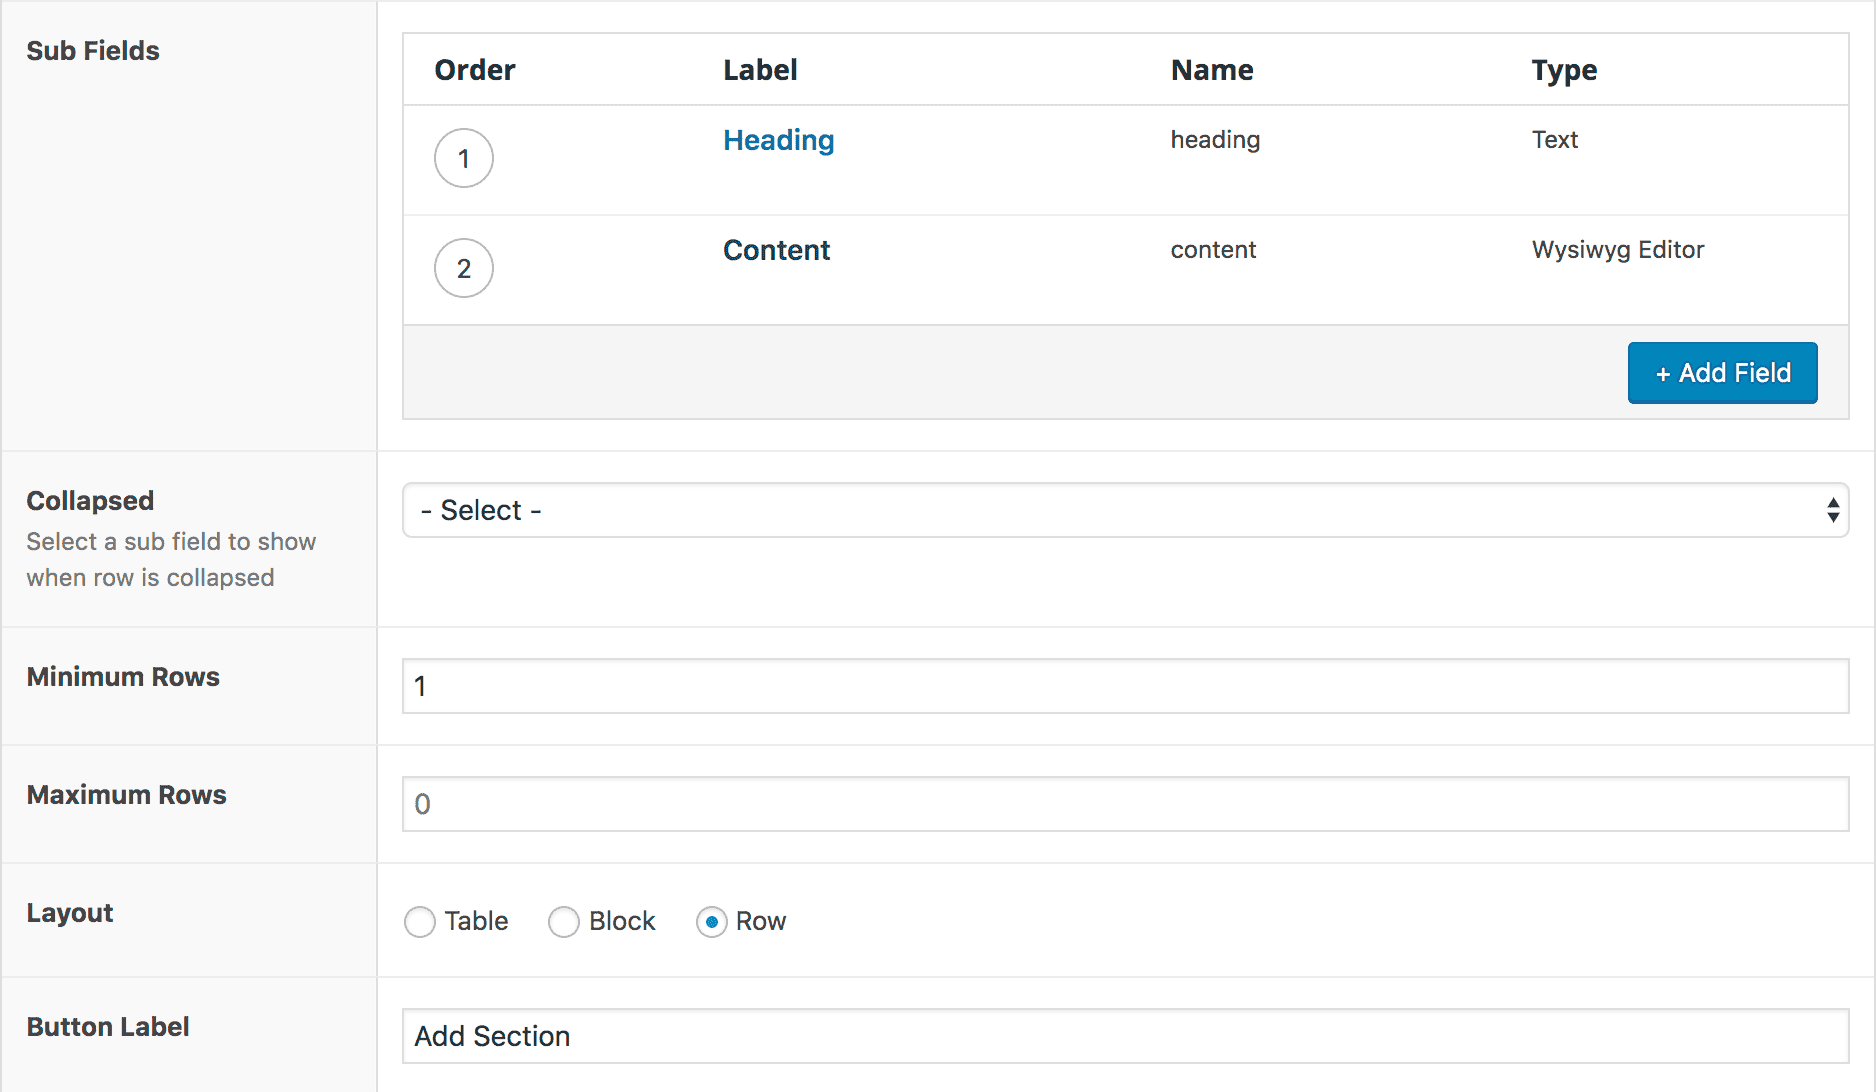Click the + Add Field button

pyautogui.click(x=1722, y=373)
